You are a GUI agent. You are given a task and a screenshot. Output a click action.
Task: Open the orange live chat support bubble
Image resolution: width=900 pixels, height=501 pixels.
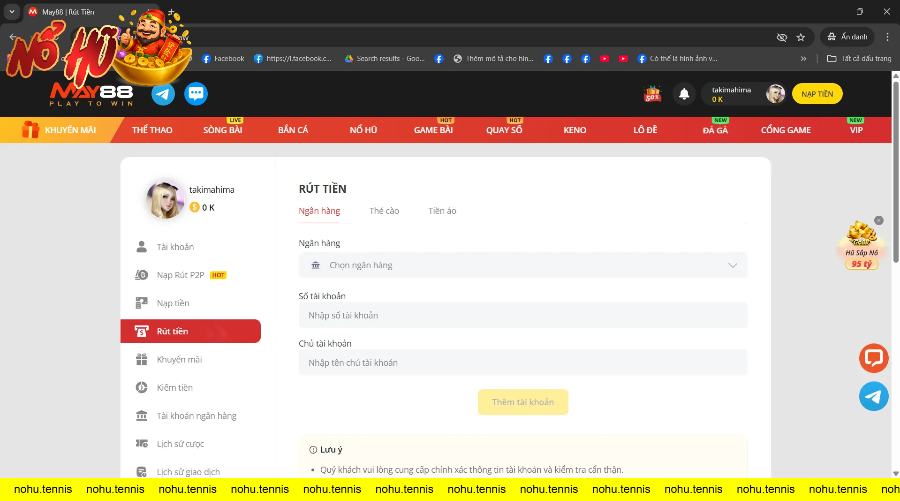point(873,358)
